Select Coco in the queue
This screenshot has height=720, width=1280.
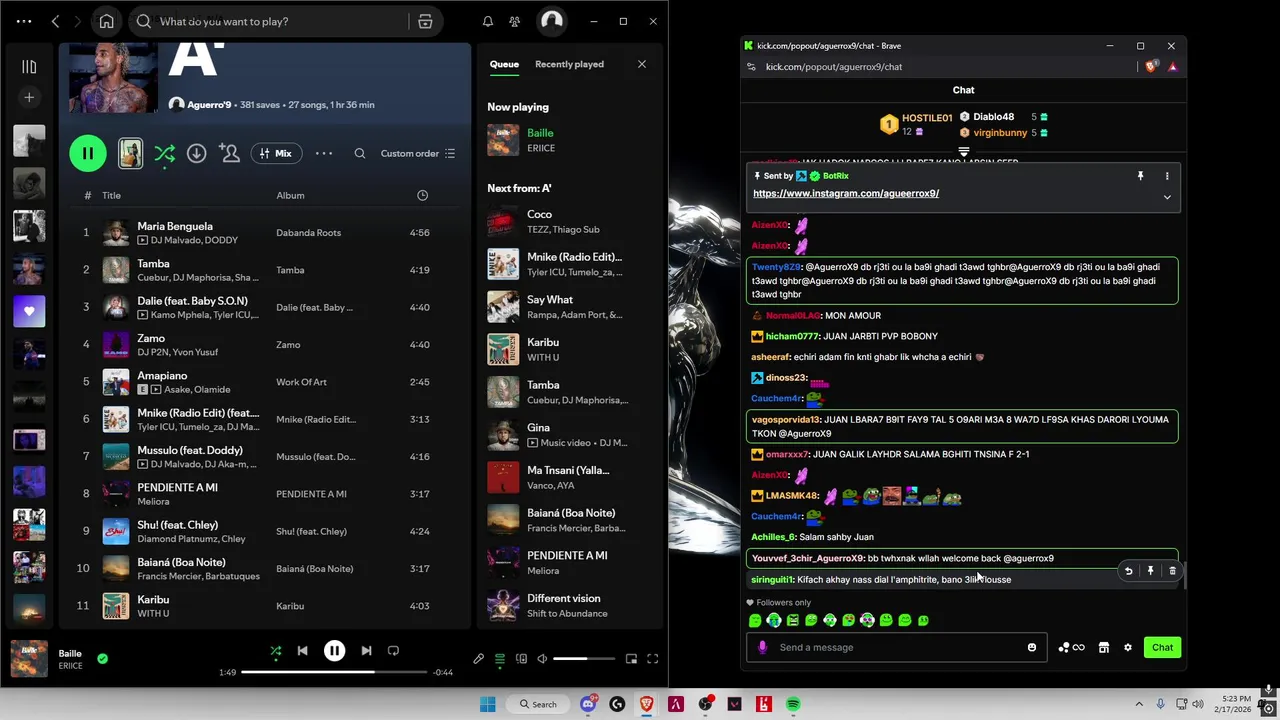pyautogui.click(x=570, y=222)
